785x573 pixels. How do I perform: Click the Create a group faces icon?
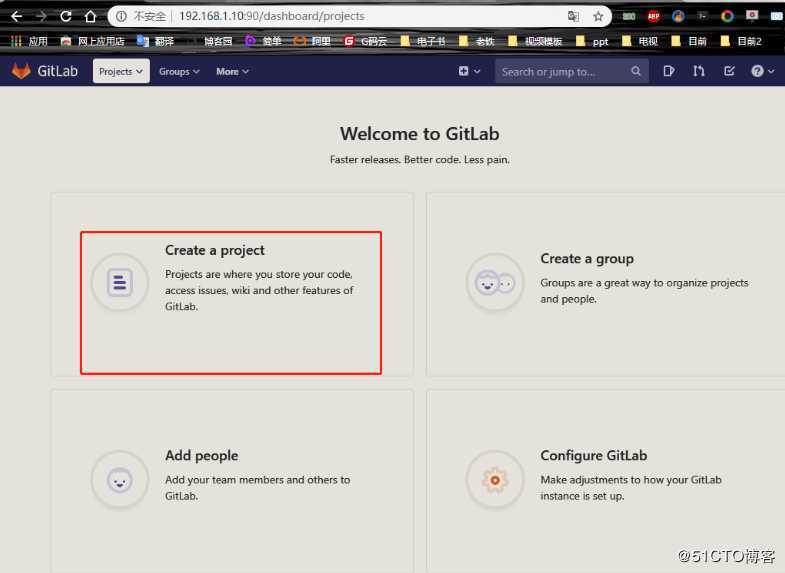coord(495,283)
